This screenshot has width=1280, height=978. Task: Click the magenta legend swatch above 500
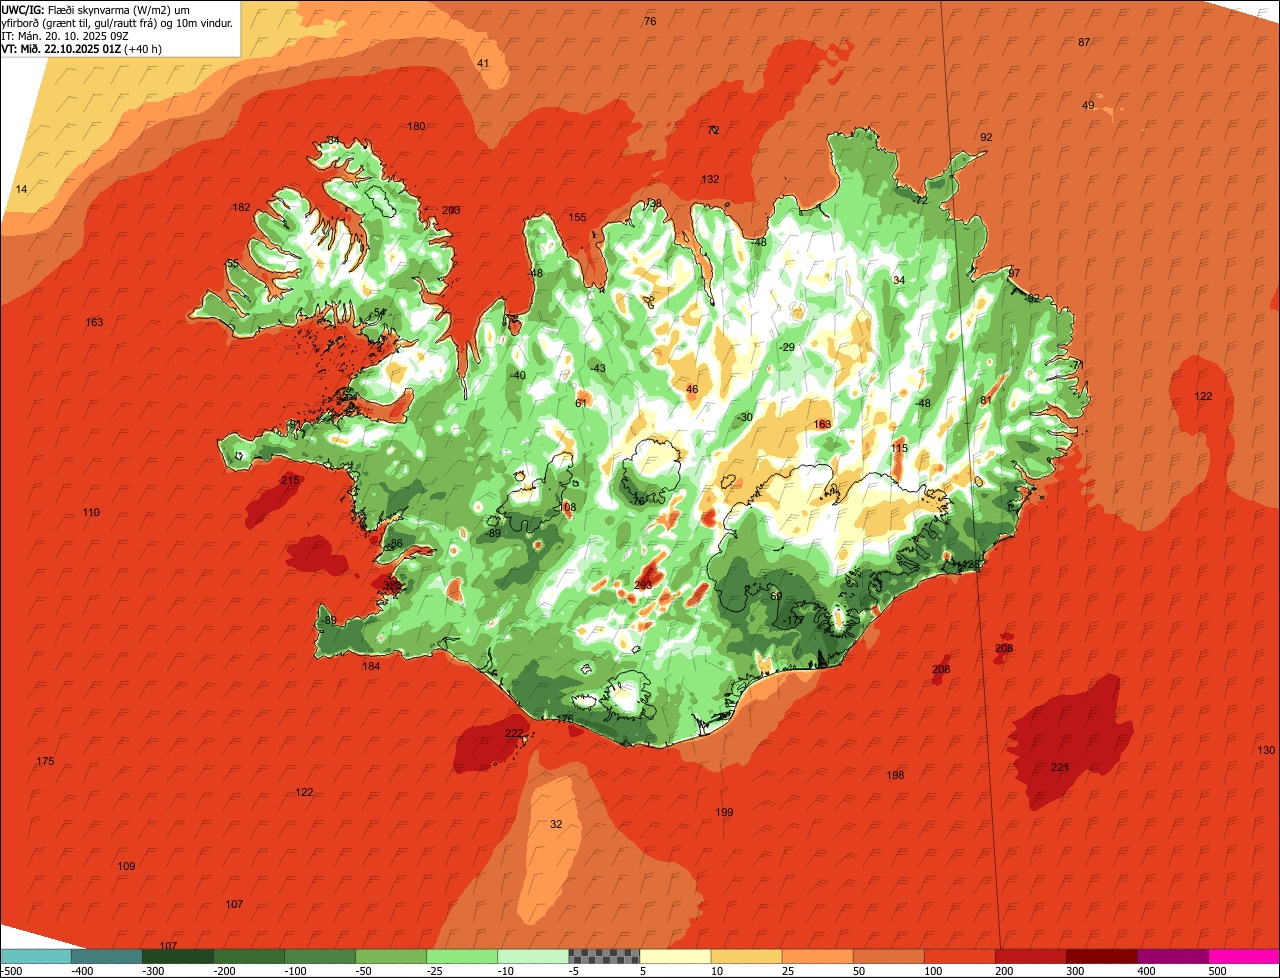click(x=1244, y=956)
